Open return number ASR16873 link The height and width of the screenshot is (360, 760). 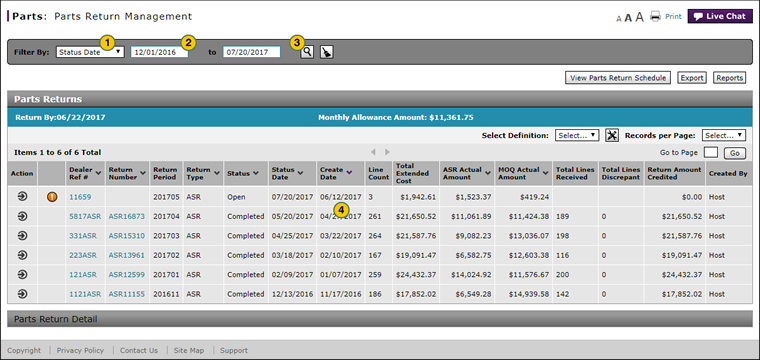click(x=127, y=217)
